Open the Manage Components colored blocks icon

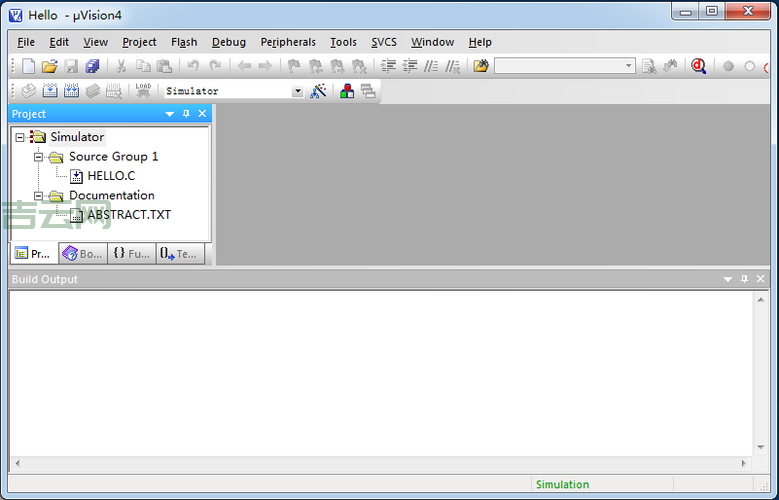coord(347,91)
